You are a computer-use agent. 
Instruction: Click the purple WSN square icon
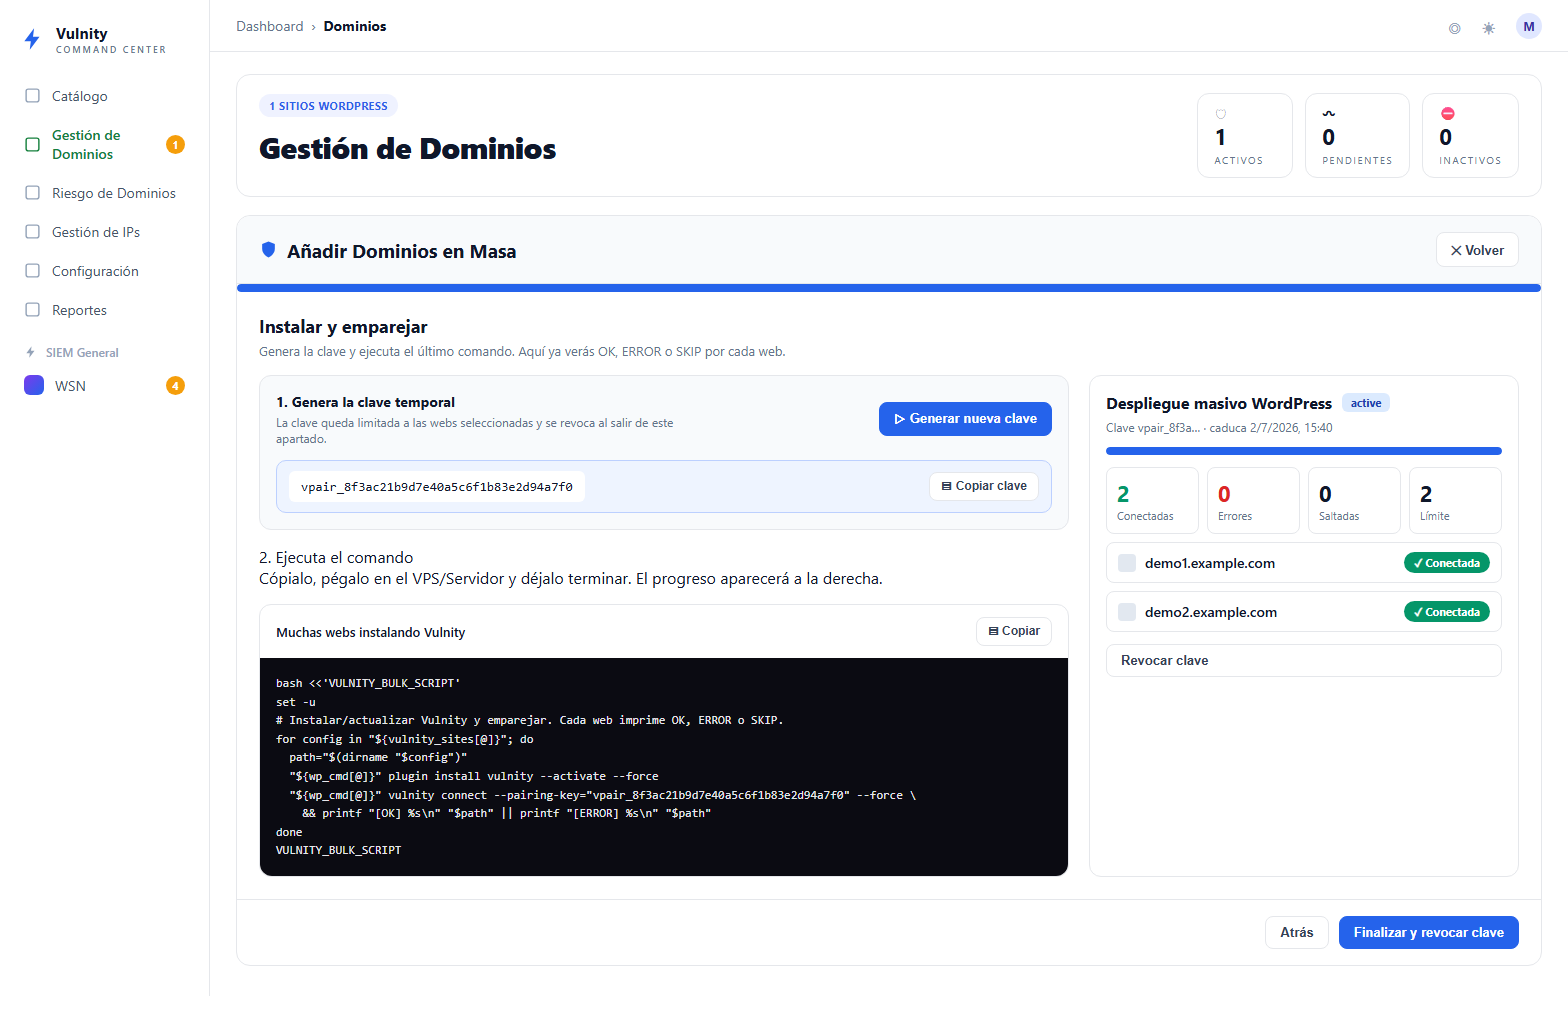pyautogui.click(x=34, y=385)
